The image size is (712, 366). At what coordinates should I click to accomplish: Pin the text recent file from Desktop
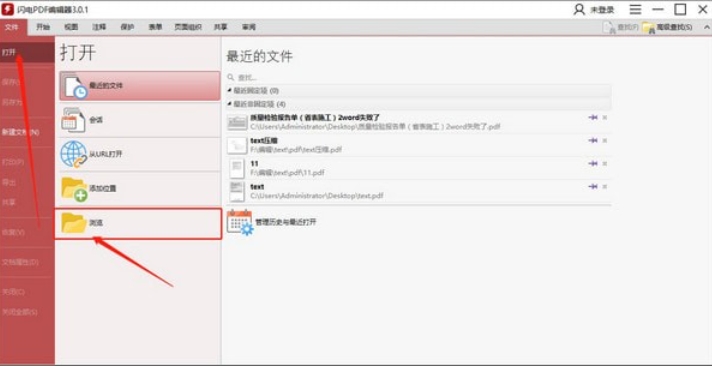[x=593, y=186]
